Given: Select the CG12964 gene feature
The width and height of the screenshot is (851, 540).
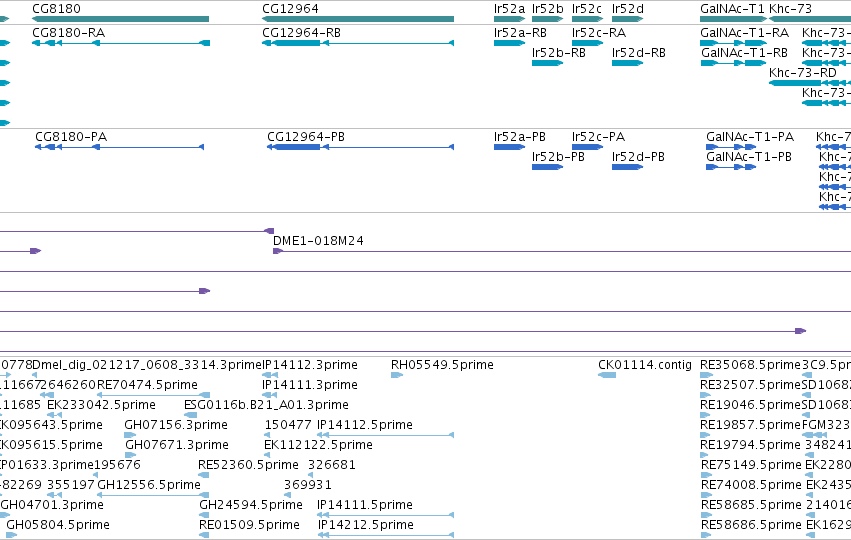Looking at the screenshot, I should [x=358, y=19].
